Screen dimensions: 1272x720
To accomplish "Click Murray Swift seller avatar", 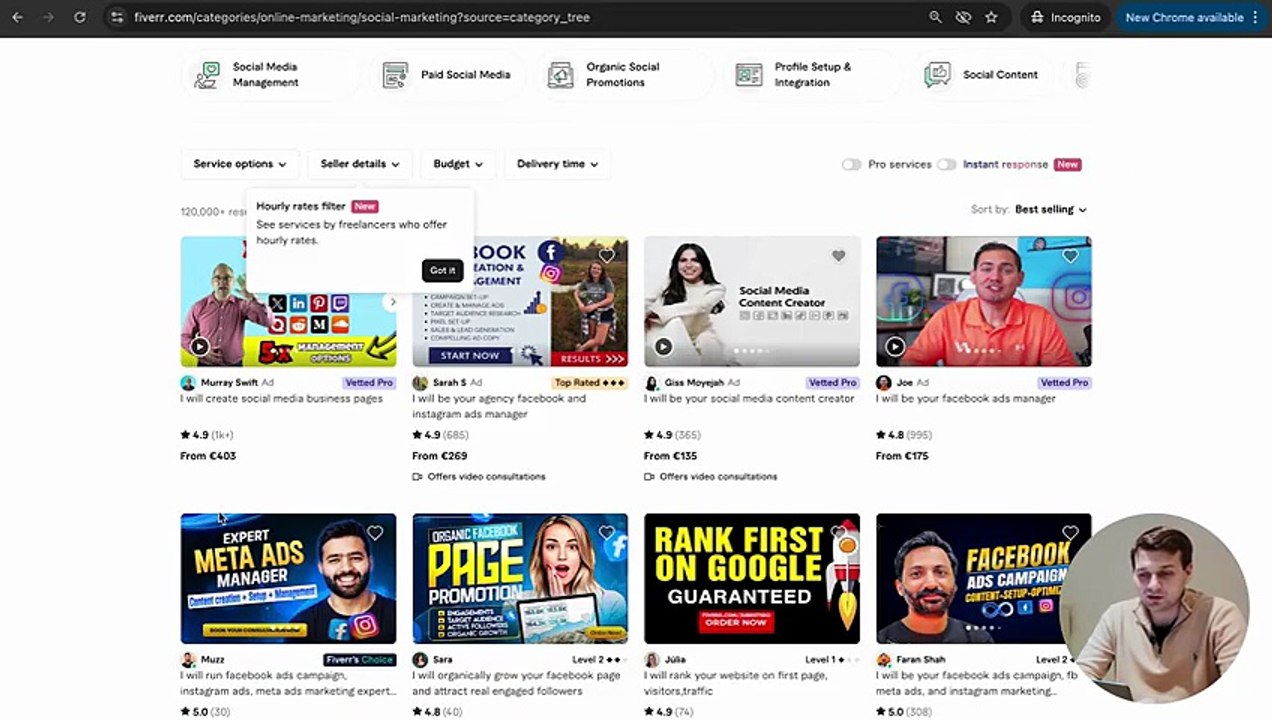I will [188, 383].
